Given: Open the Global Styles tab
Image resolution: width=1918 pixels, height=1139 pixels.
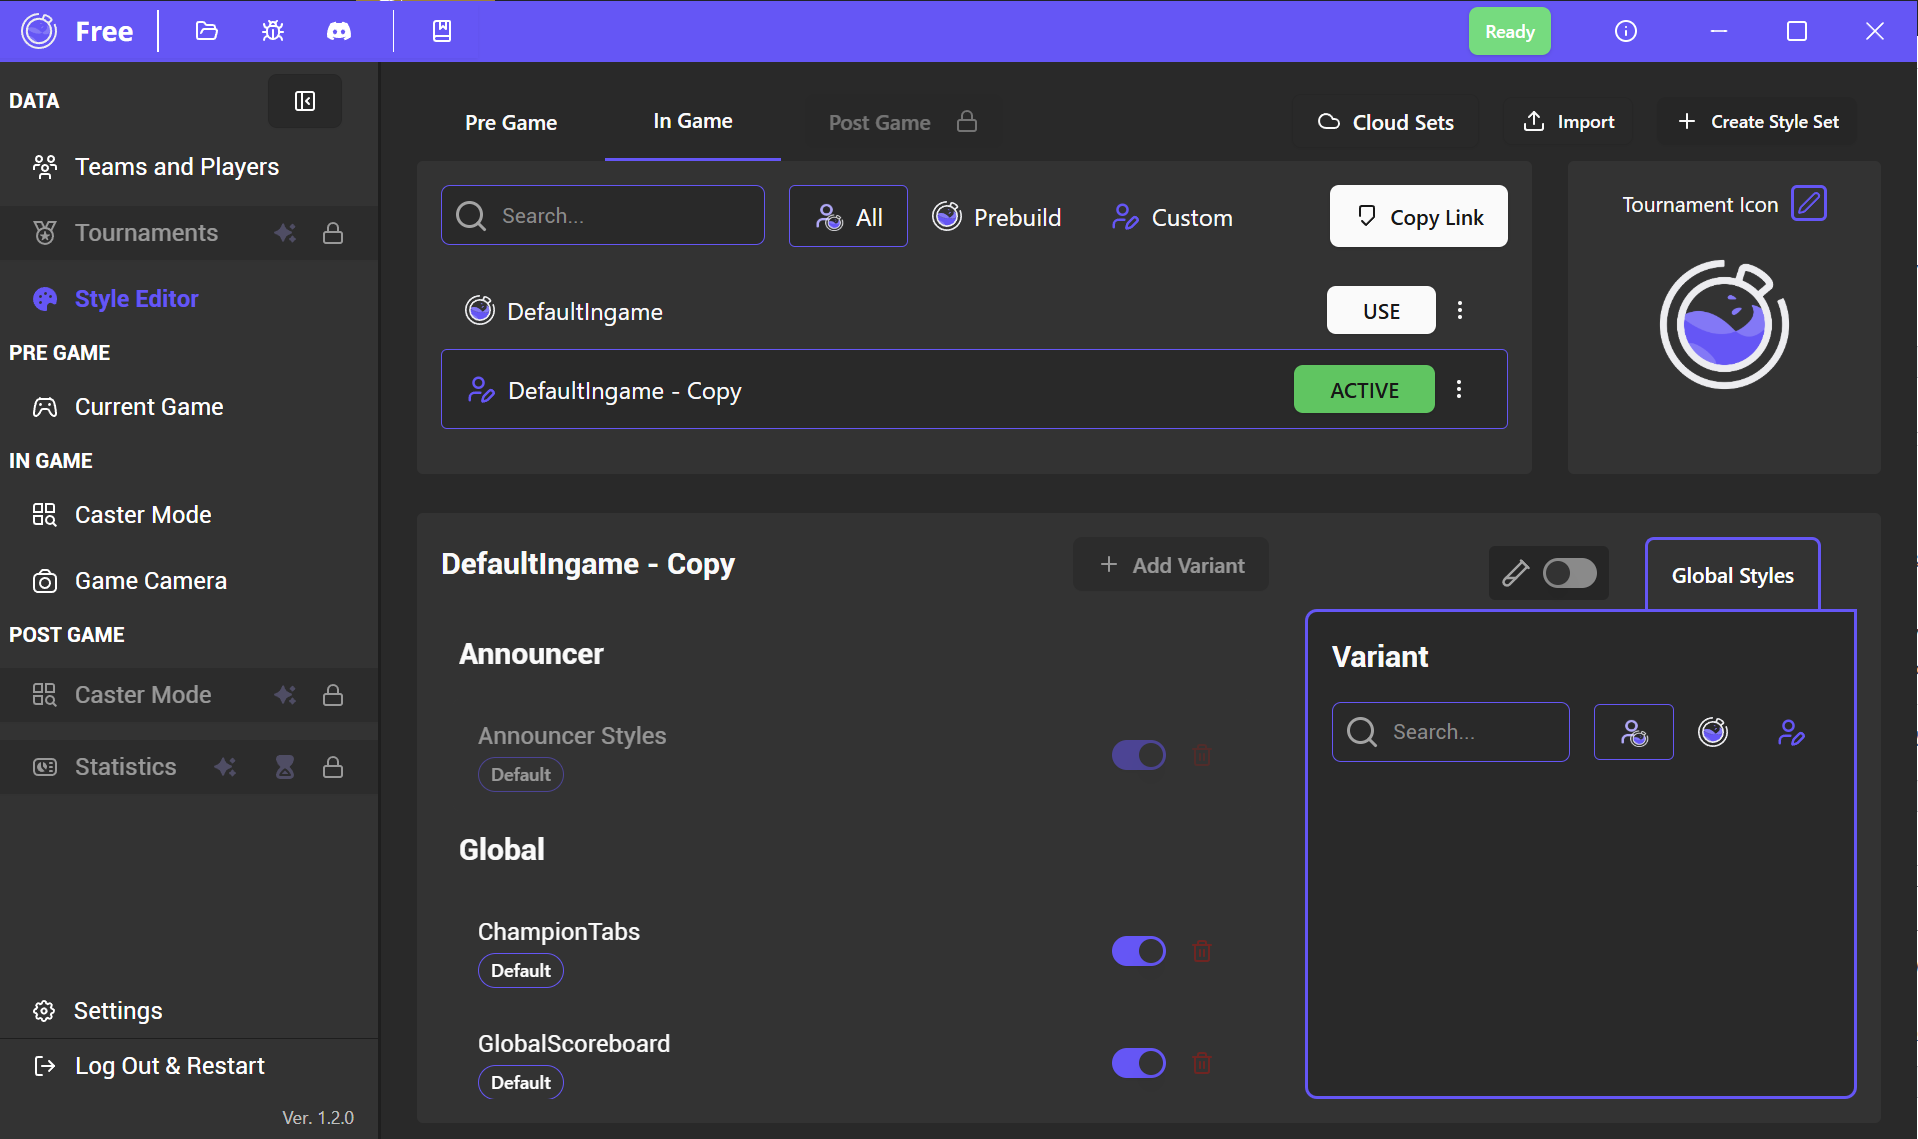Looking at the screenshot, I should (1732, 575).
